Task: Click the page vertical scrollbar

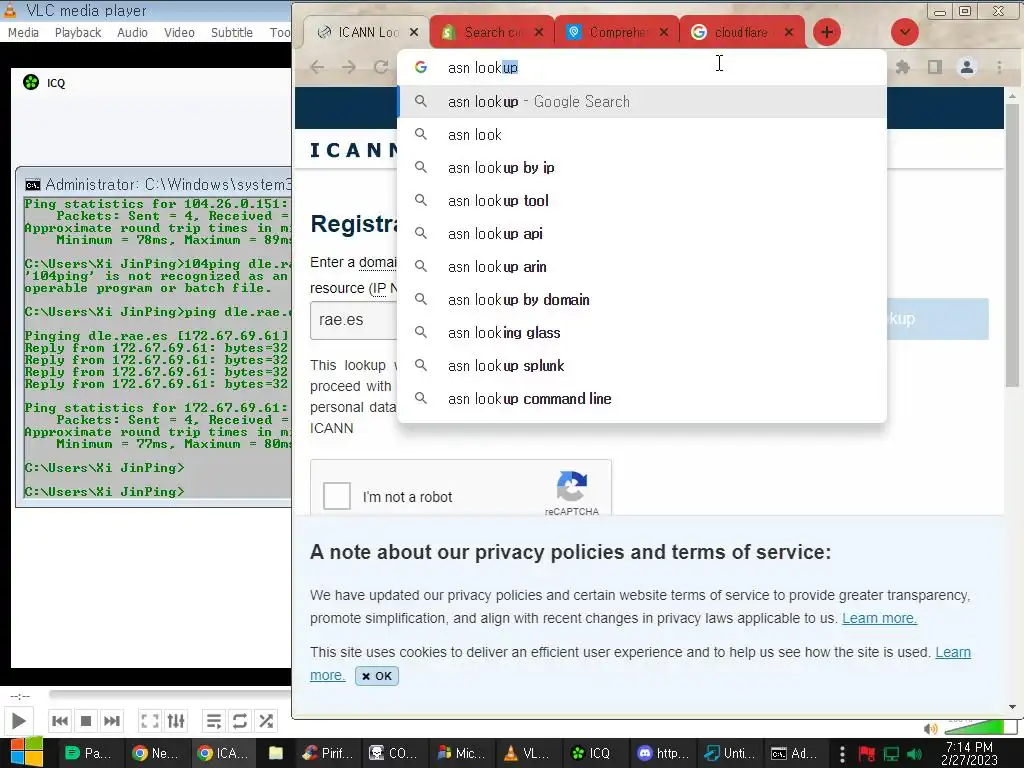Action: tap(1012, 245)
